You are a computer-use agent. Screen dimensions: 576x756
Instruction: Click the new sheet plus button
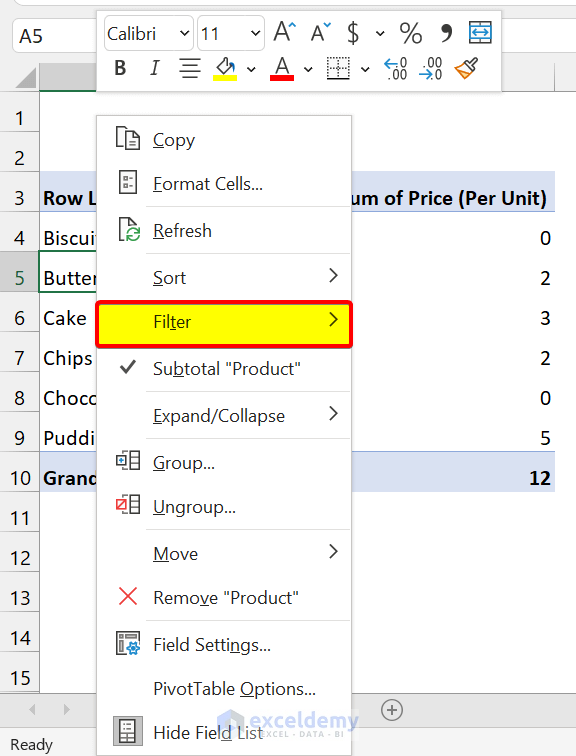point(392,710)
